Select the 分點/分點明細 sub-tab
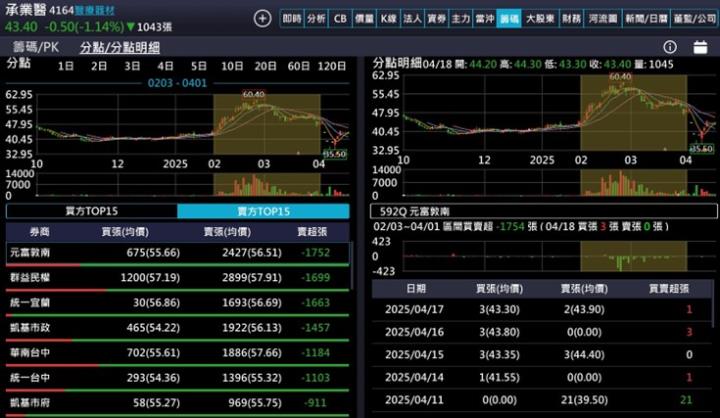Viewport: 720px width, 418px height. pos(120,47)
